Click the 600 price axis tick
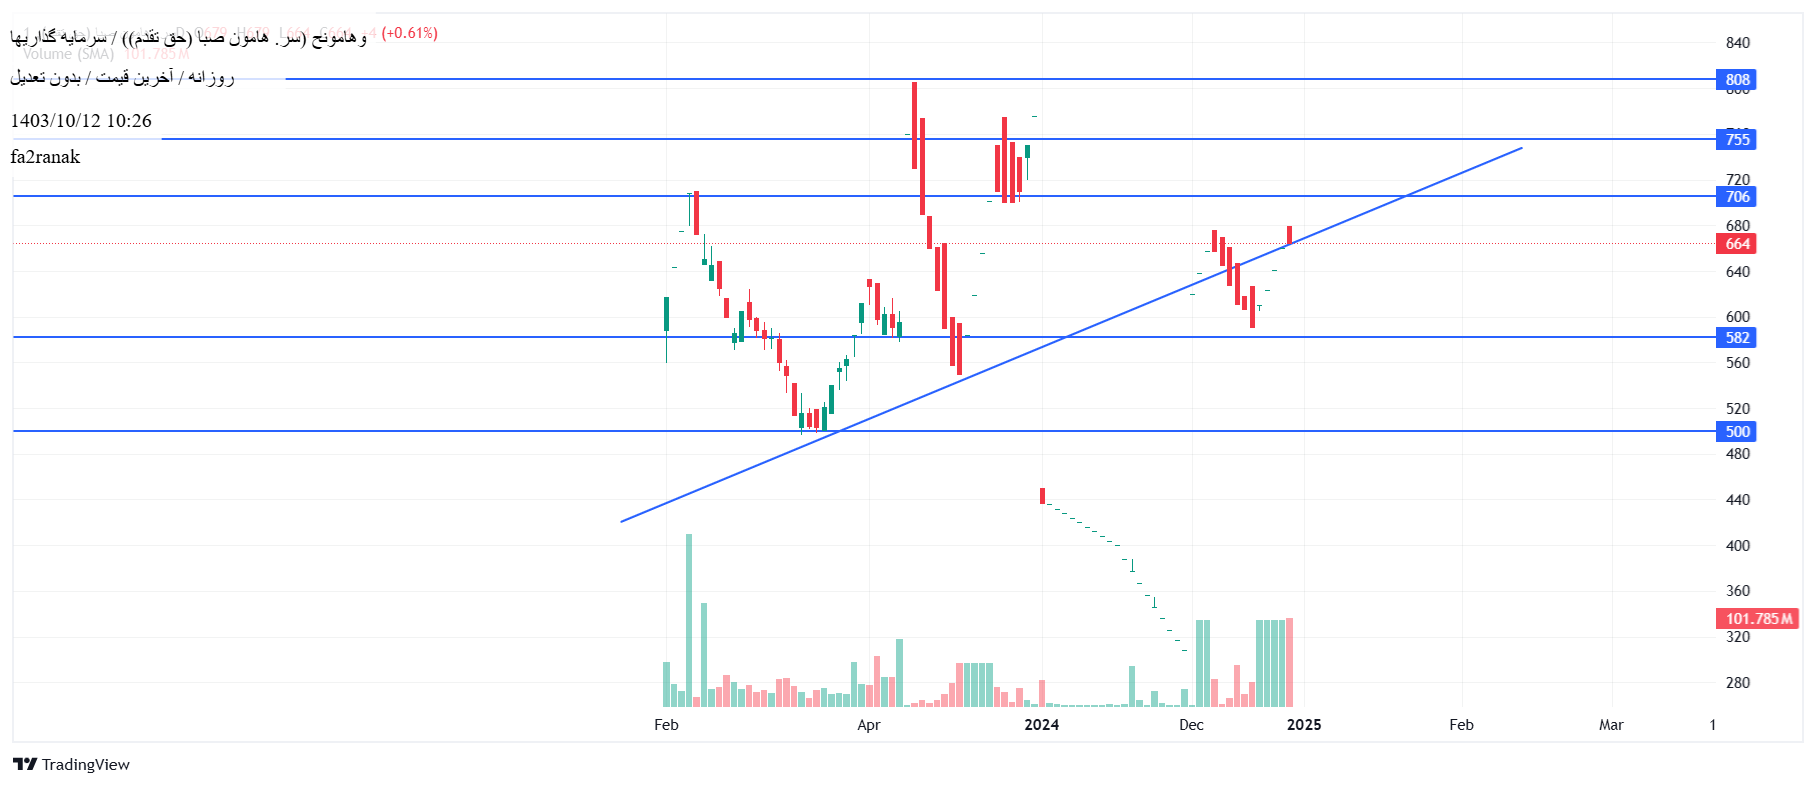Screen dimensions: 1816x786 (1738, 317)
